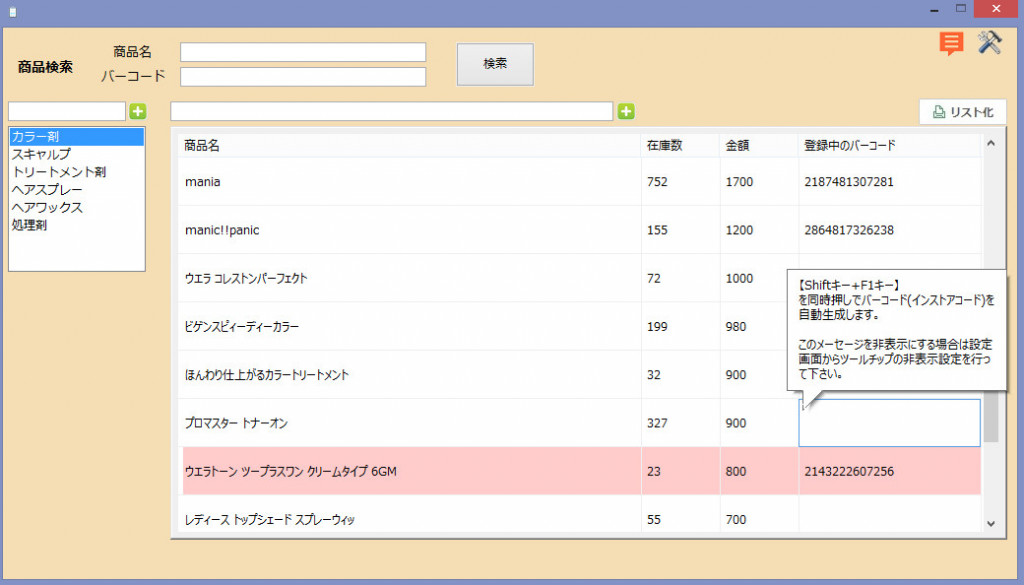
Task: Click the リスト化 list export button
Action: (963, 112)
